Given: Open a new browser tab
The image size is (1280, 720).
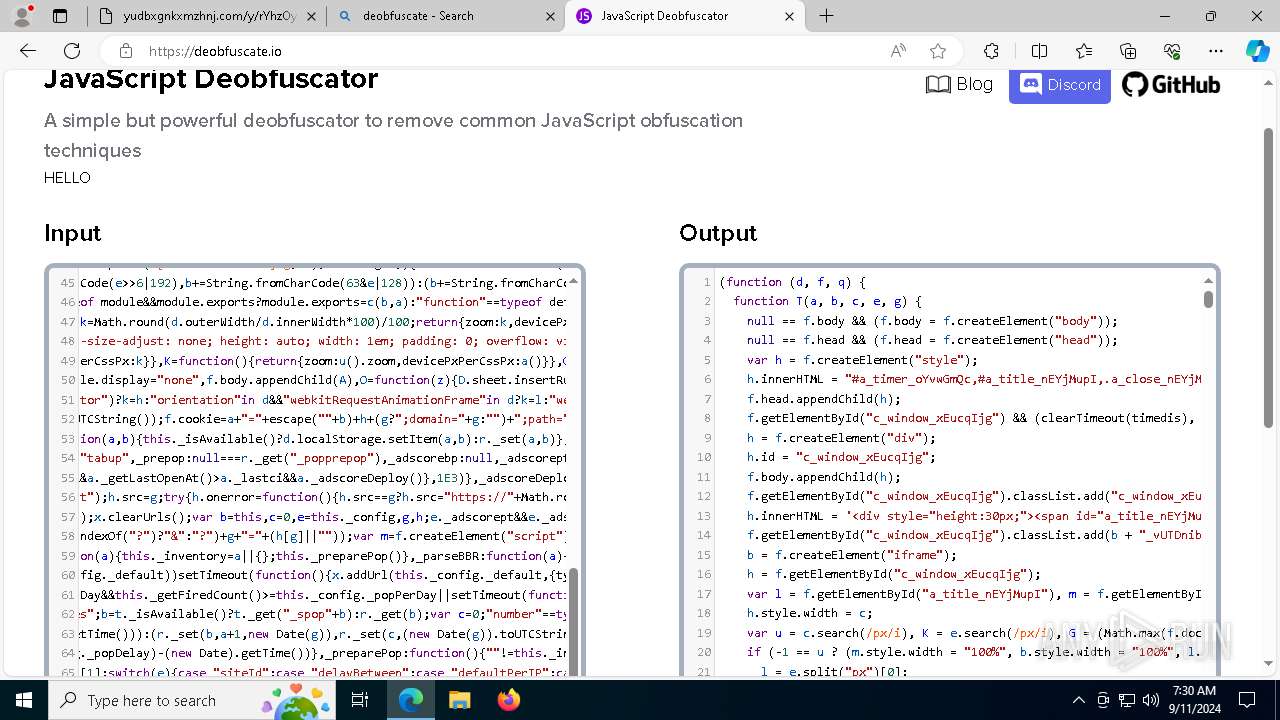Looking at the screenshot, I should (x=826, y=16).
